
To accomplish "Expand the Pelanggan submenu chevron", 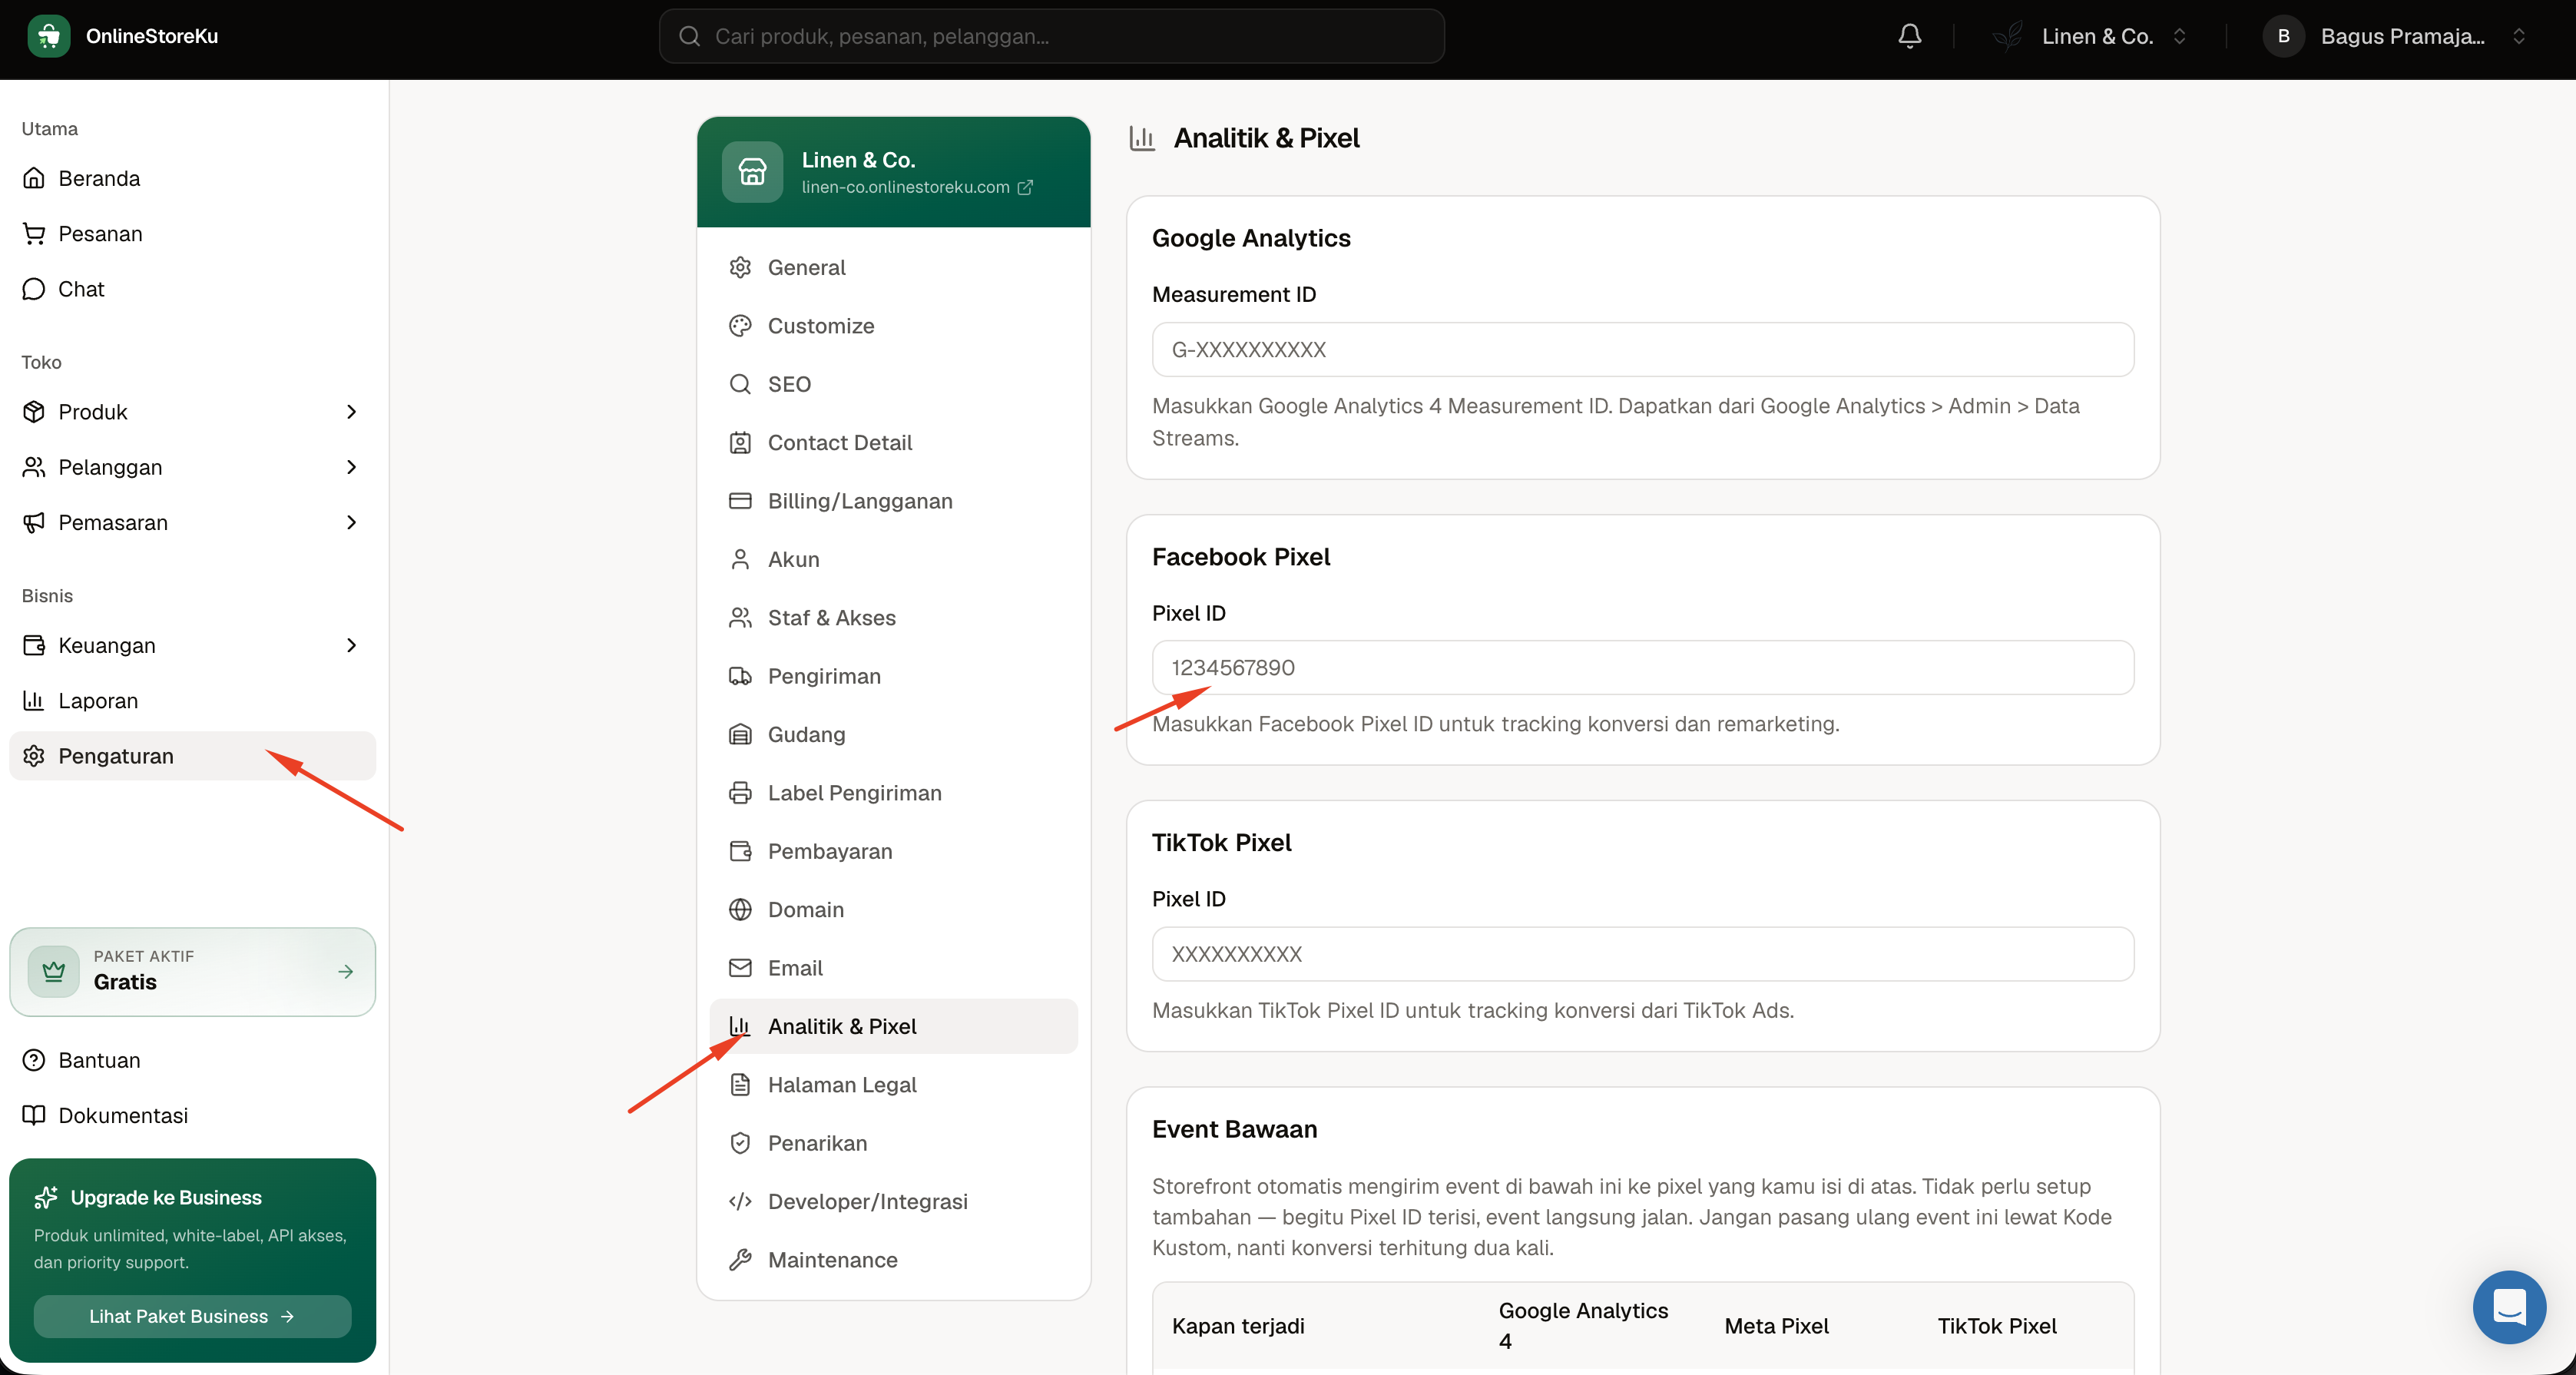I will click(x=351, y=467).
